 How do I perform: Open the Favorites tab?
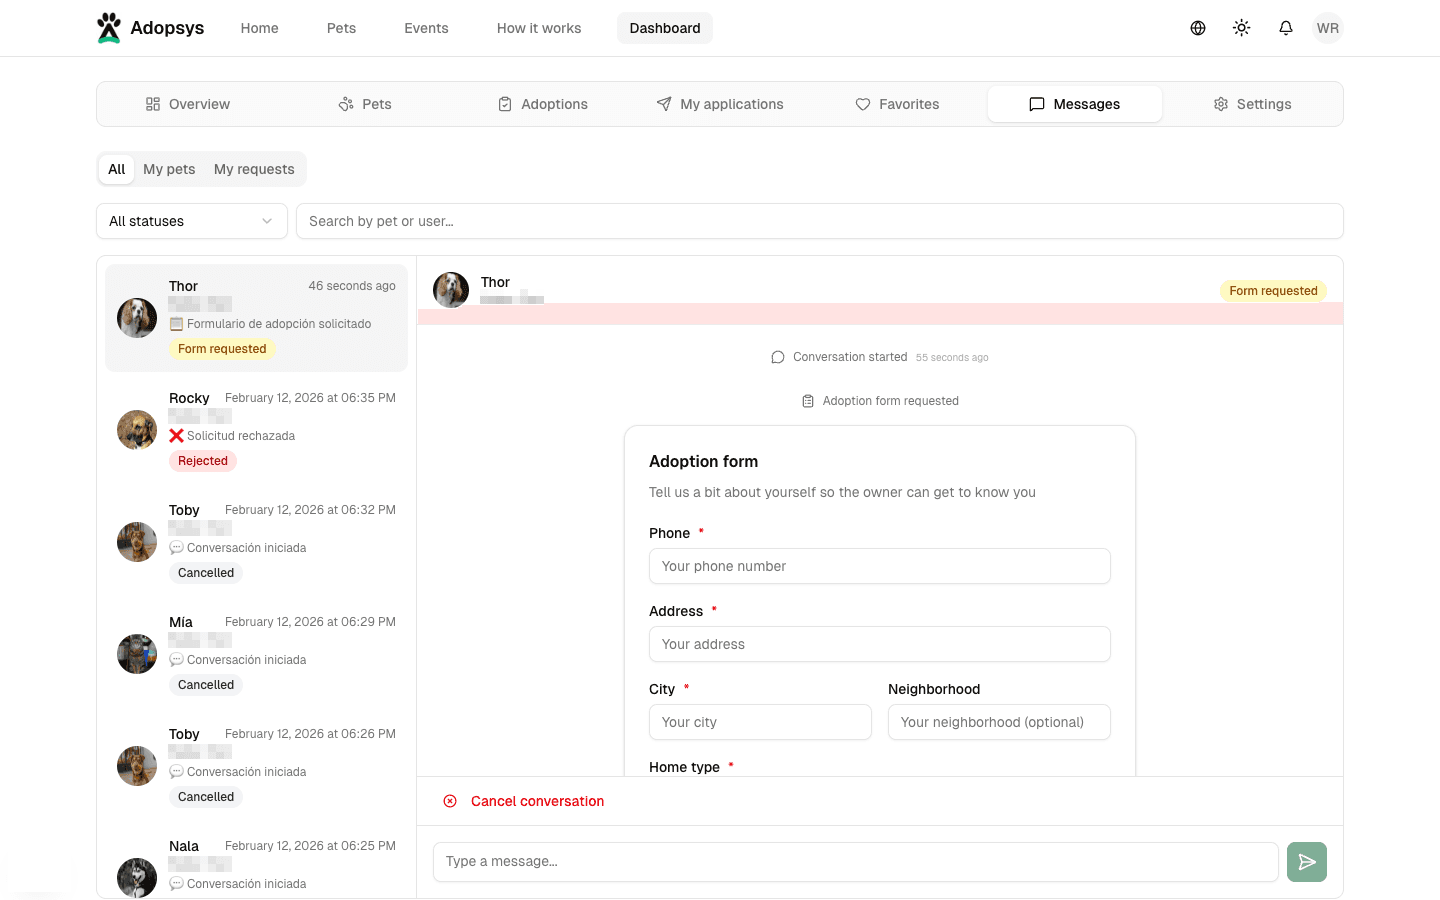coord(897,104)
